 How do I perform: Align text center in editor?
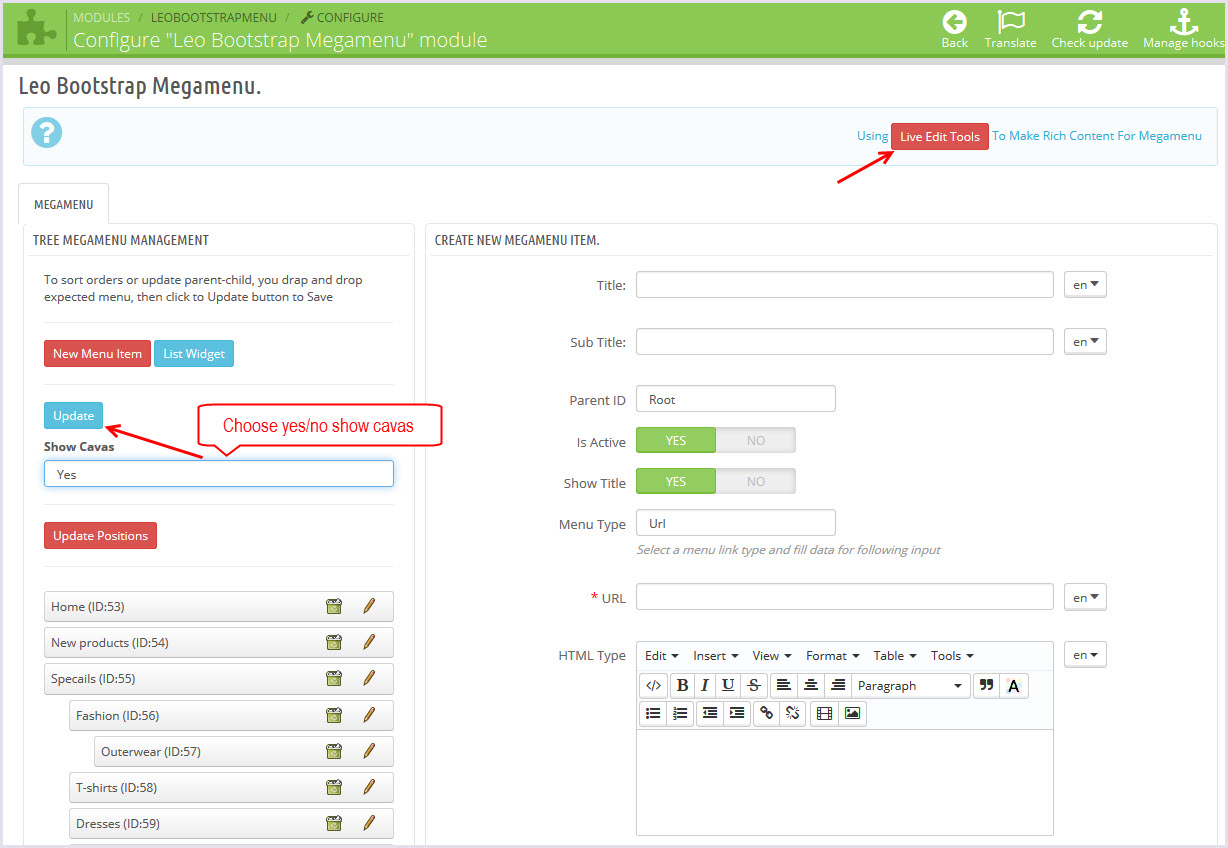point(811,685)
